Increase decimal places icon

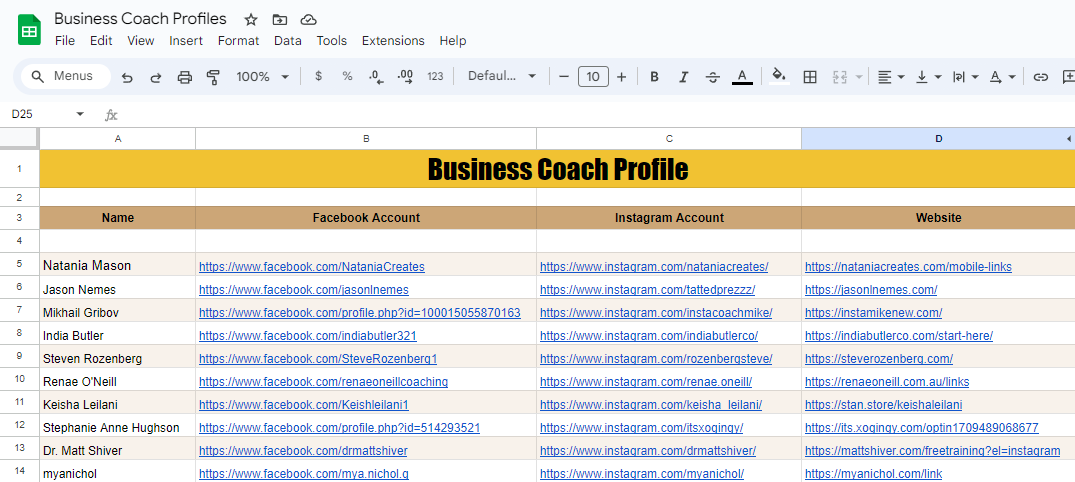click(x=405, y=77)
